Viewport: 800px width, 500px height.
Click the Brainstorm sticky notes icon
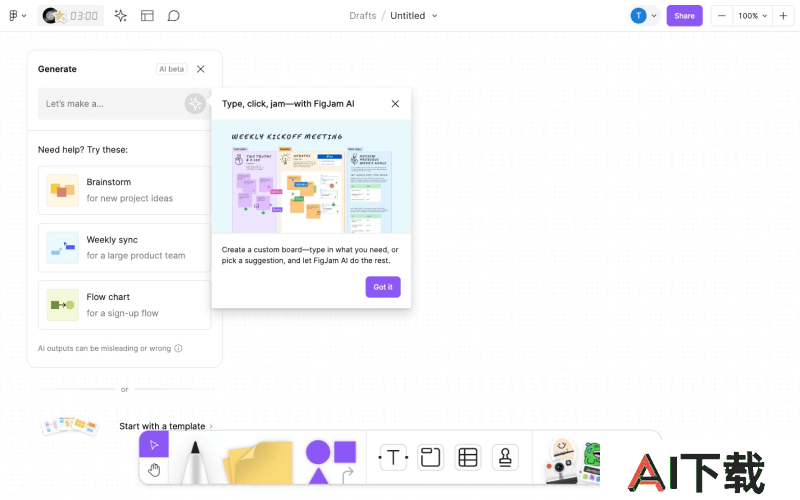(x=62, y=190)
